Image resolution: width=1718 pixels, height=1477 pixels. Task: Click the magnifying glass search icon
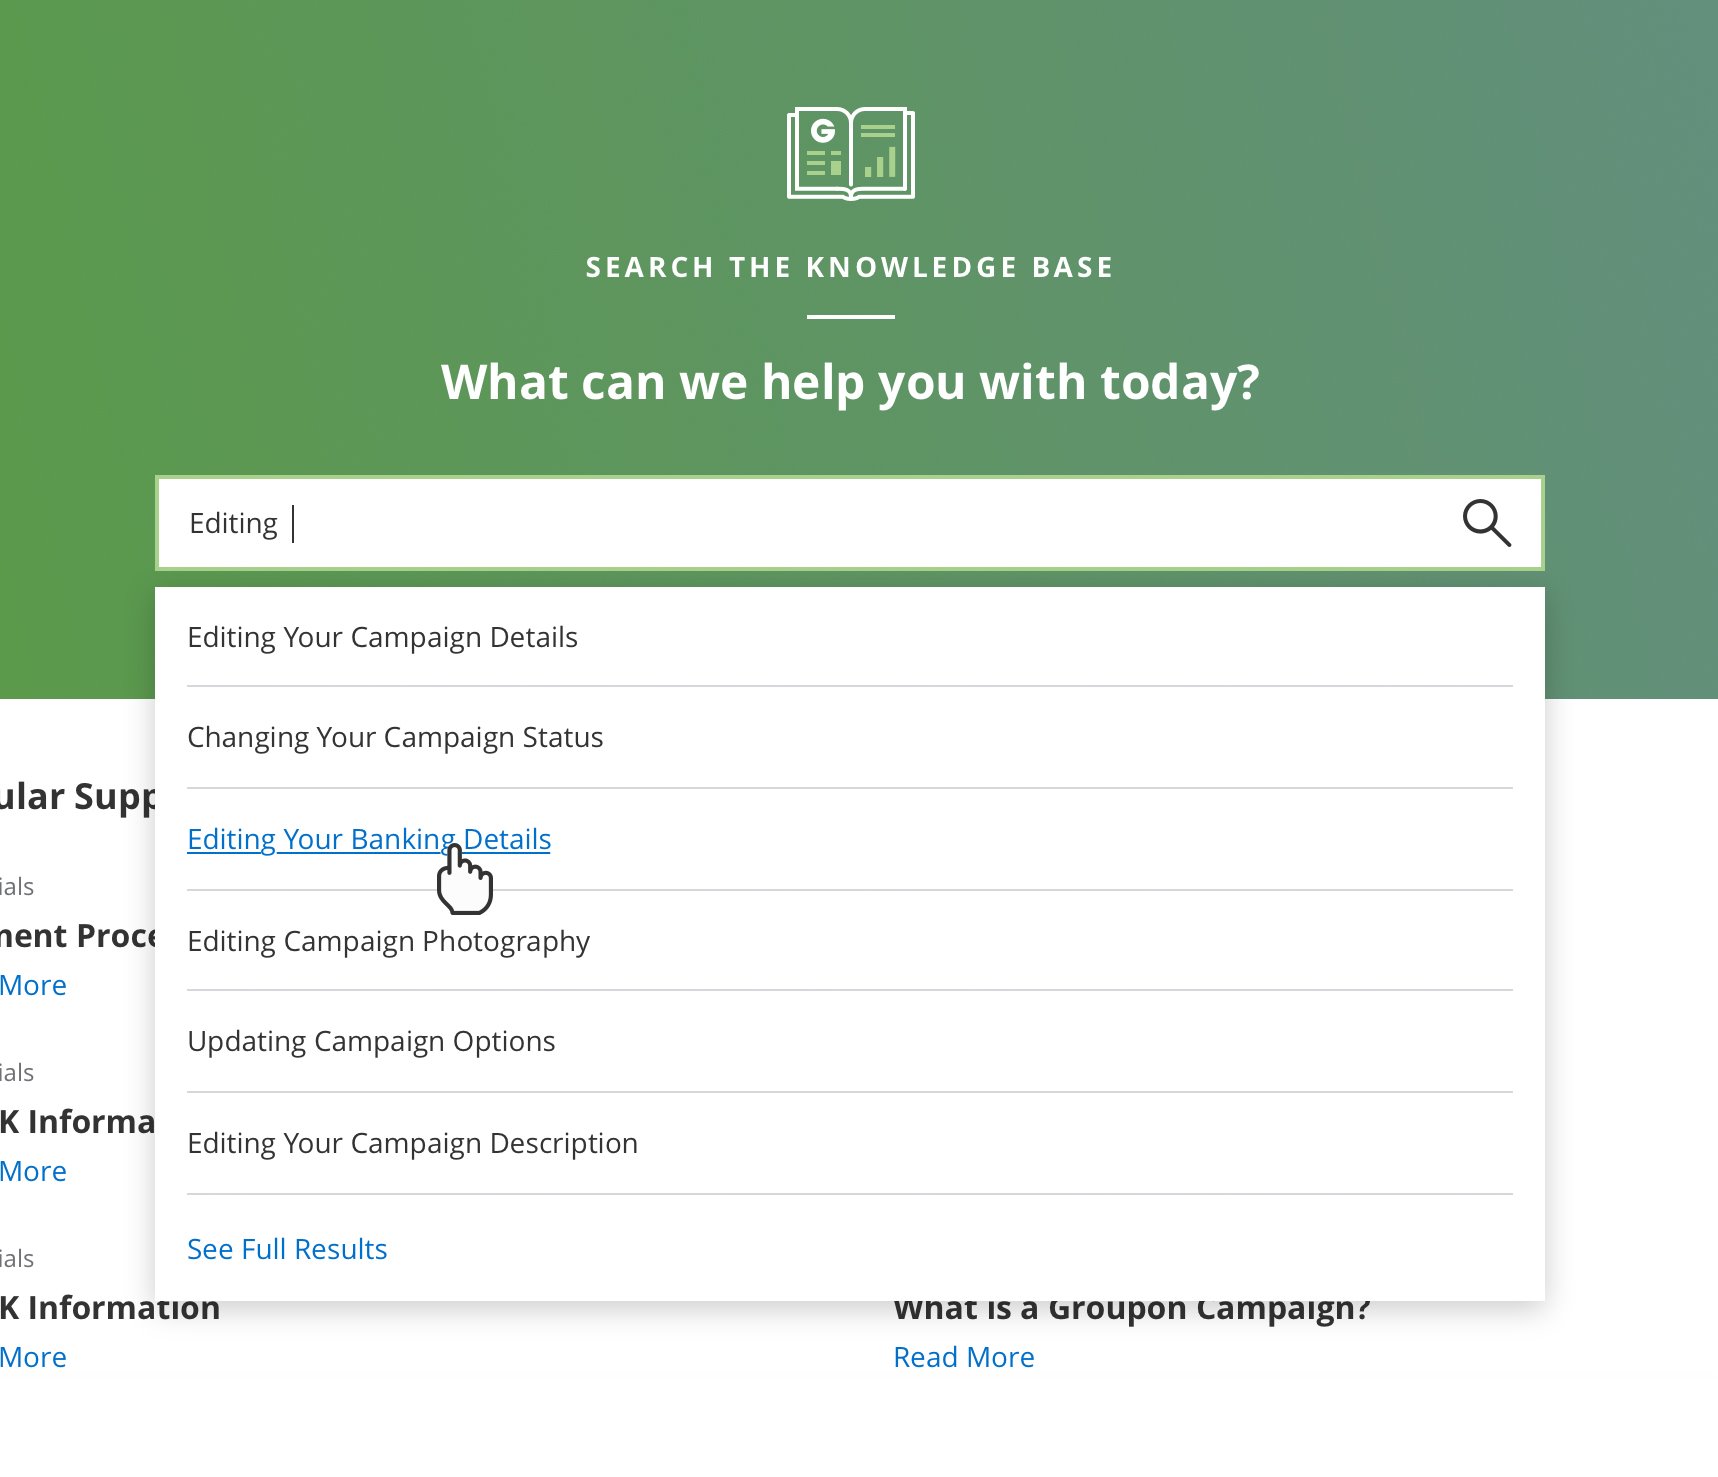point(1486,523)
